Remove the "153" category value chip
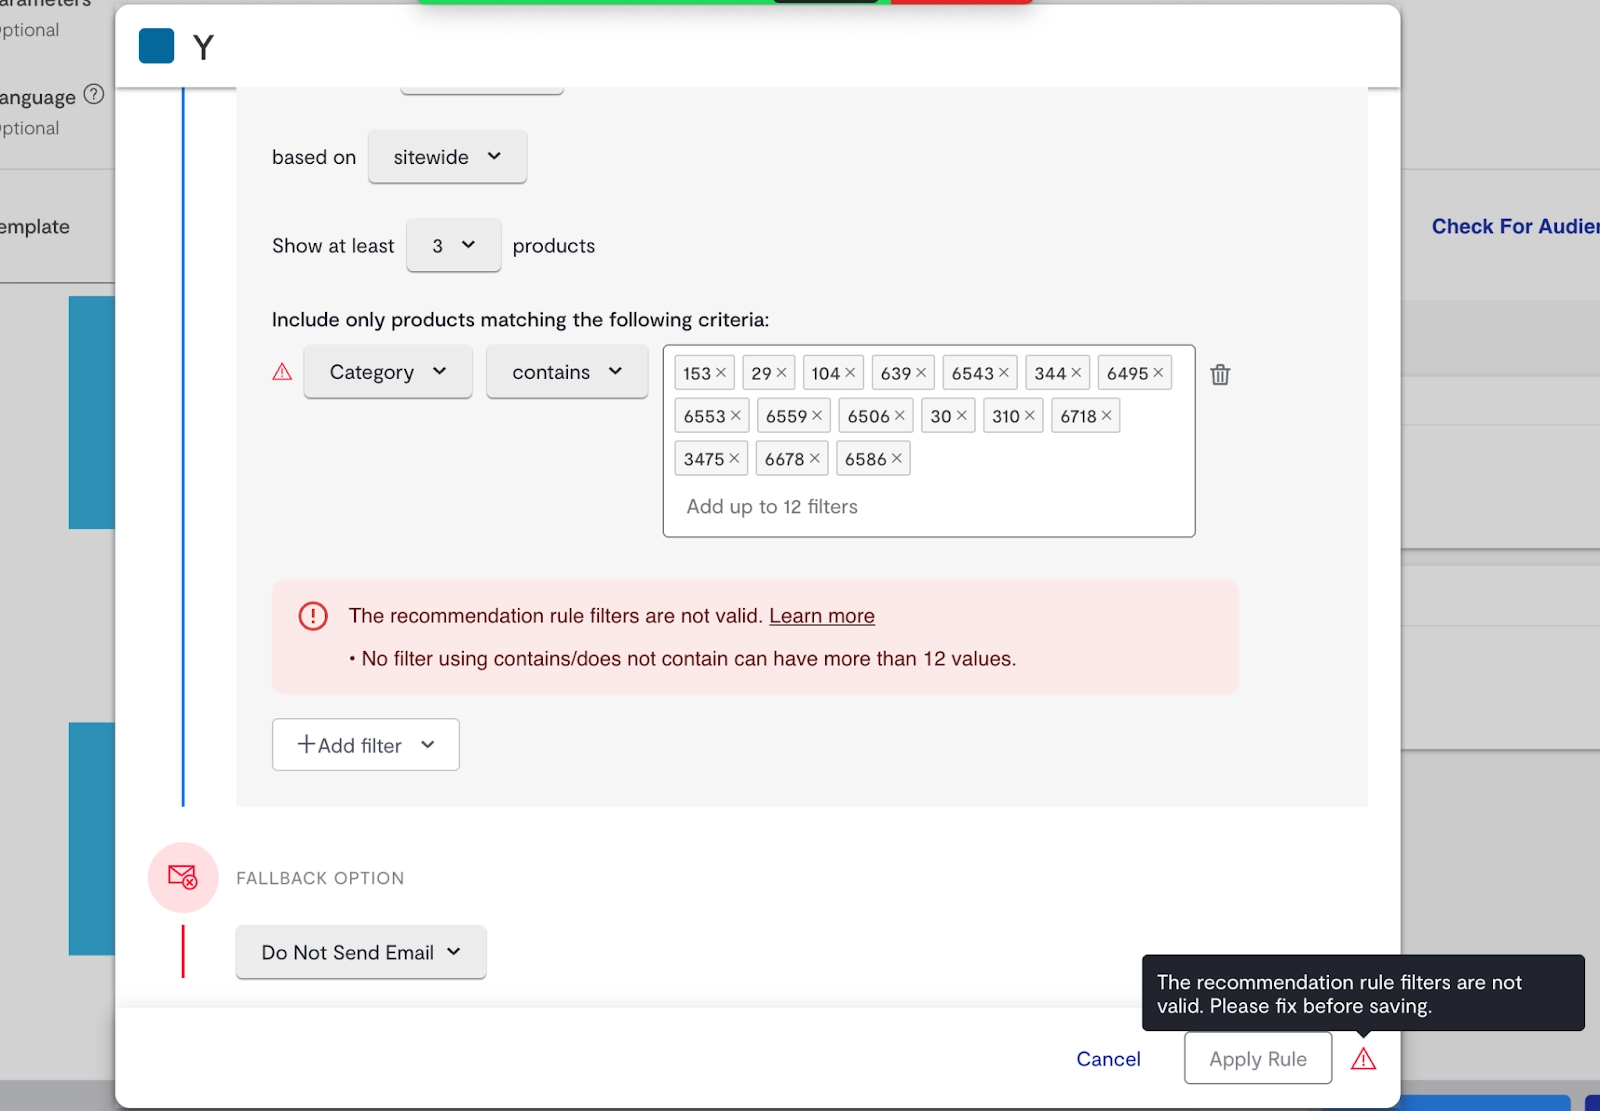This screenshot has width=1600, height=1111. (x=723, y=372)
